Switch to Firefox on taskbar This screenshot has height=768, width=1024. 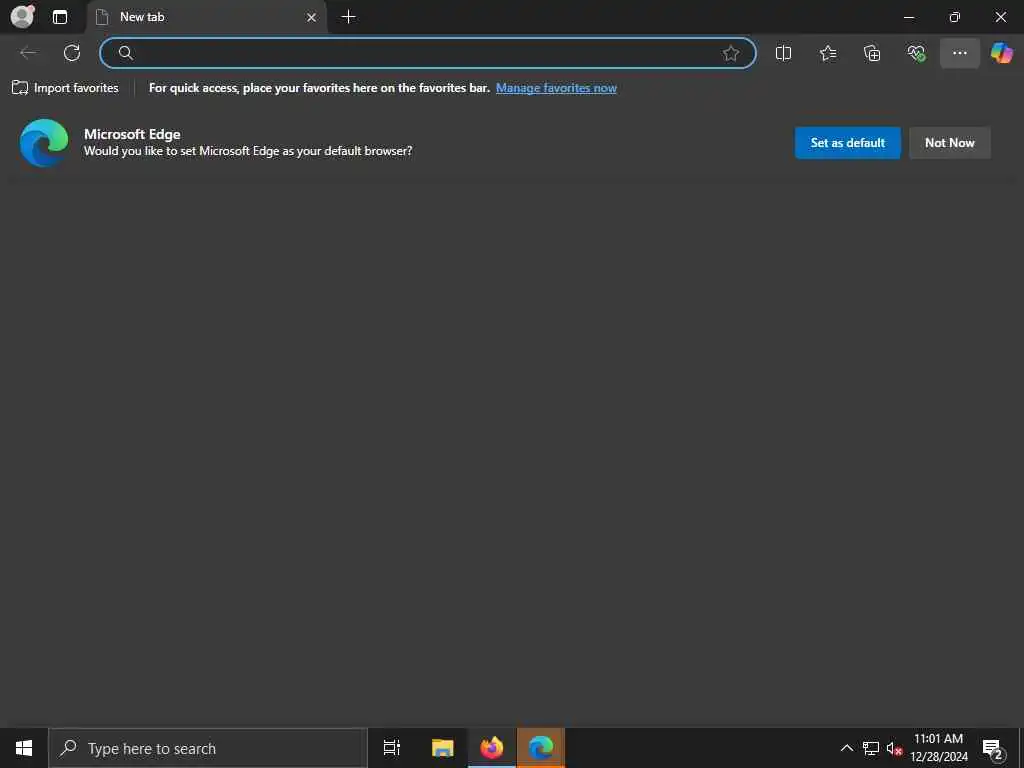[x=492, y=748]
